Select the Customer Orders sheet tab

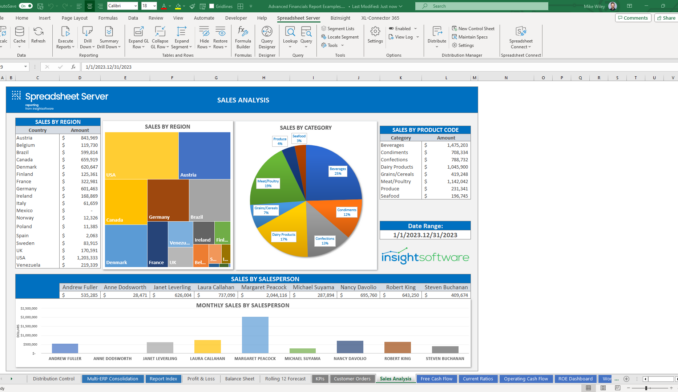point(352,379)
